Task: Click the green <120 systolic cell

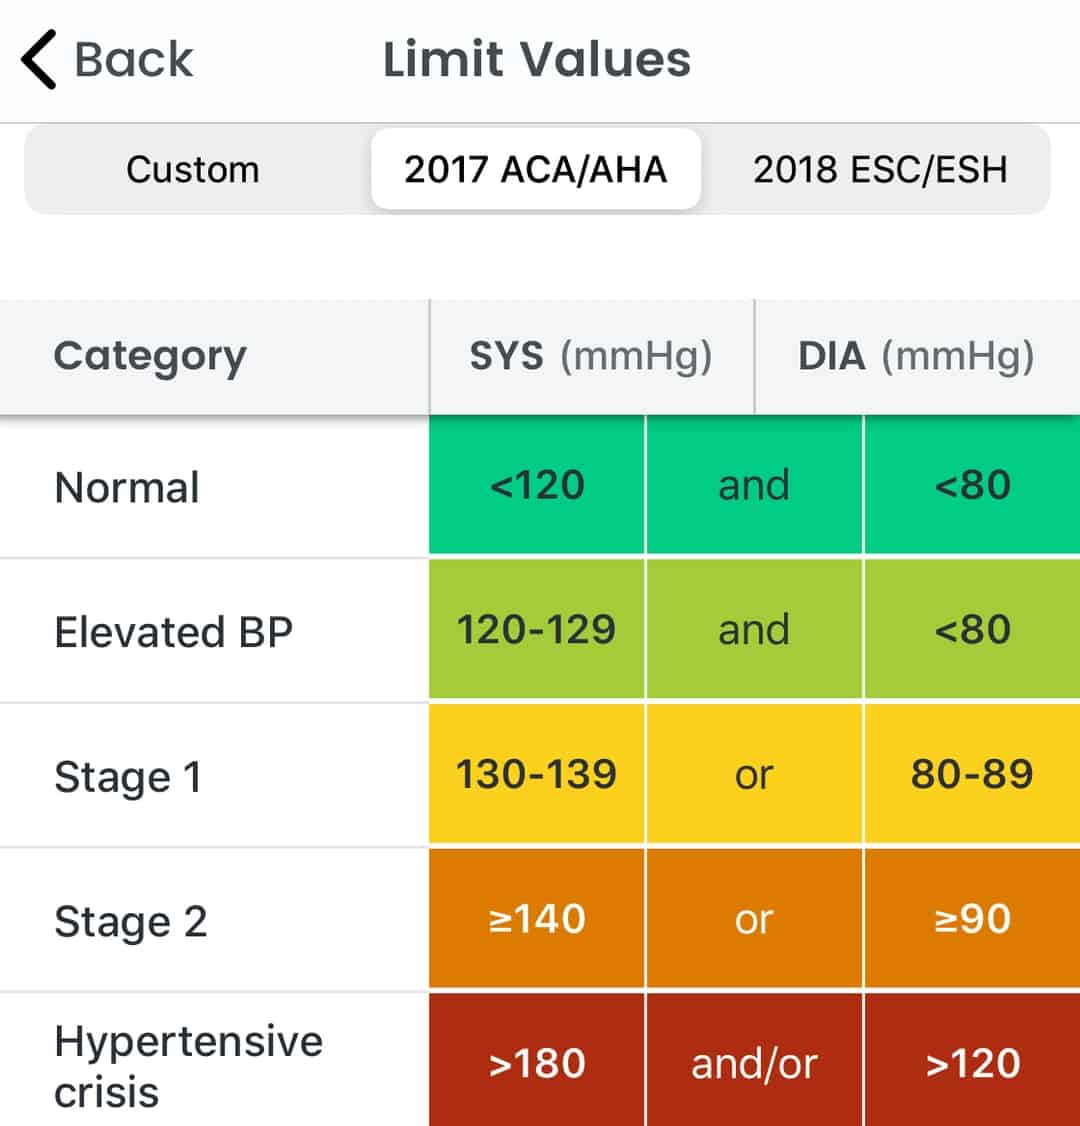Action: [x=537, y=485]
